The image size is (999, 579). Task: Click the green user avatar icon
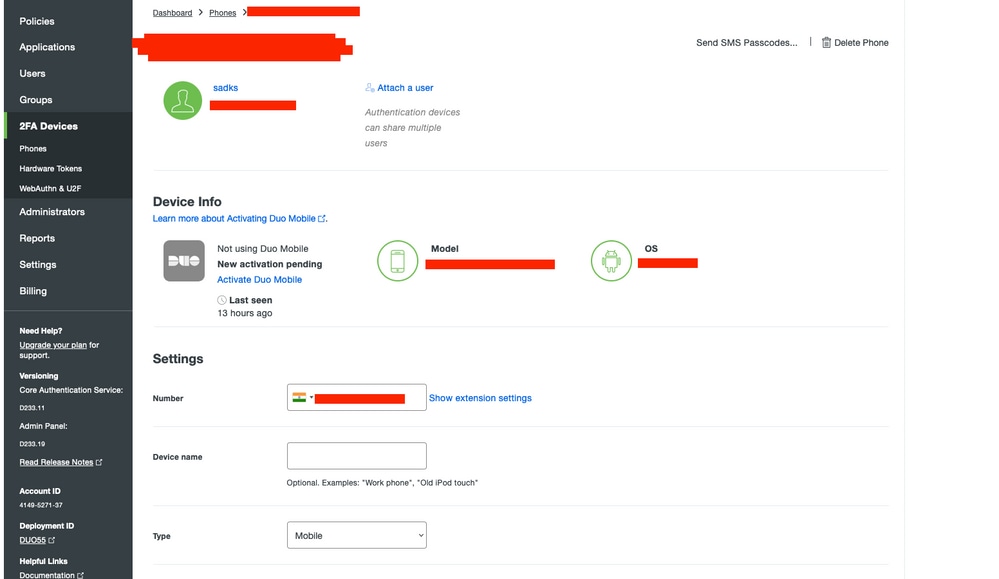(x=182, y=100)
